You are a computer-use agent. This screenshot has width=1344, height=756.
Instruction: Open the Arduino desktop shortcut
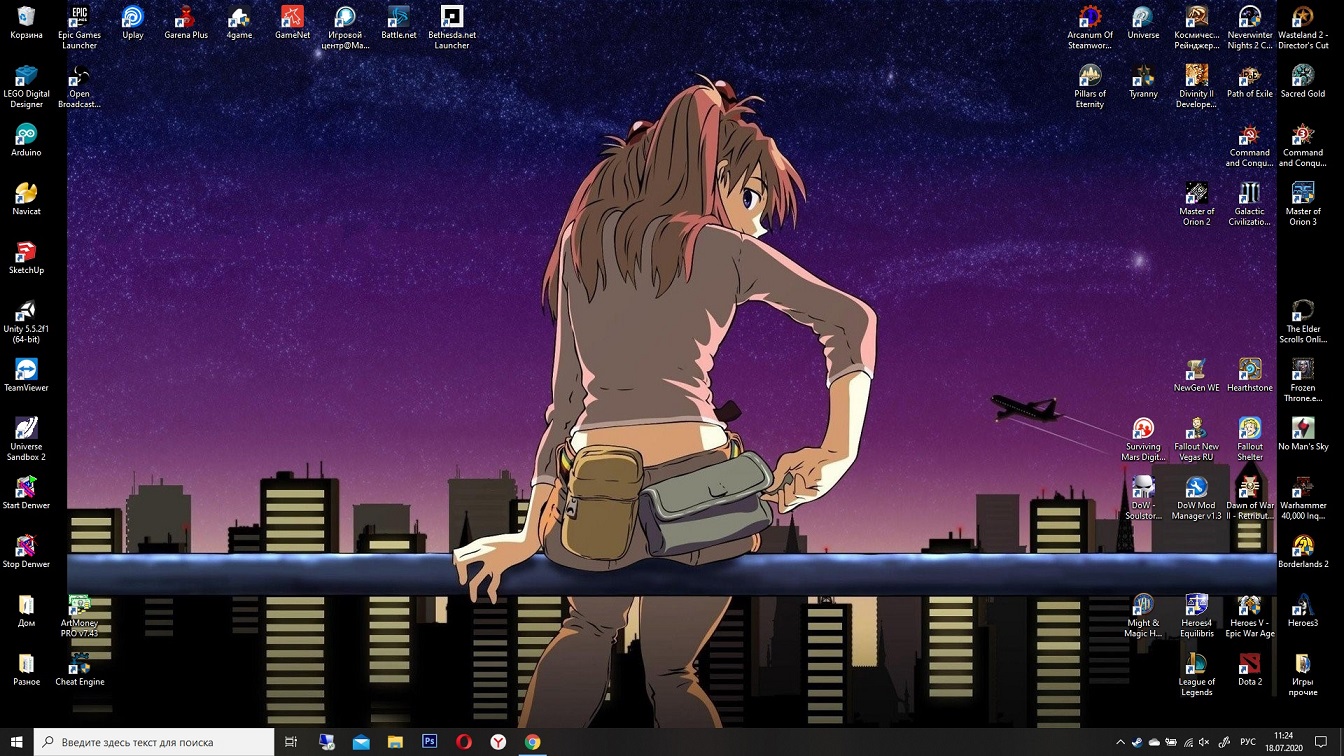click(26, 141)
